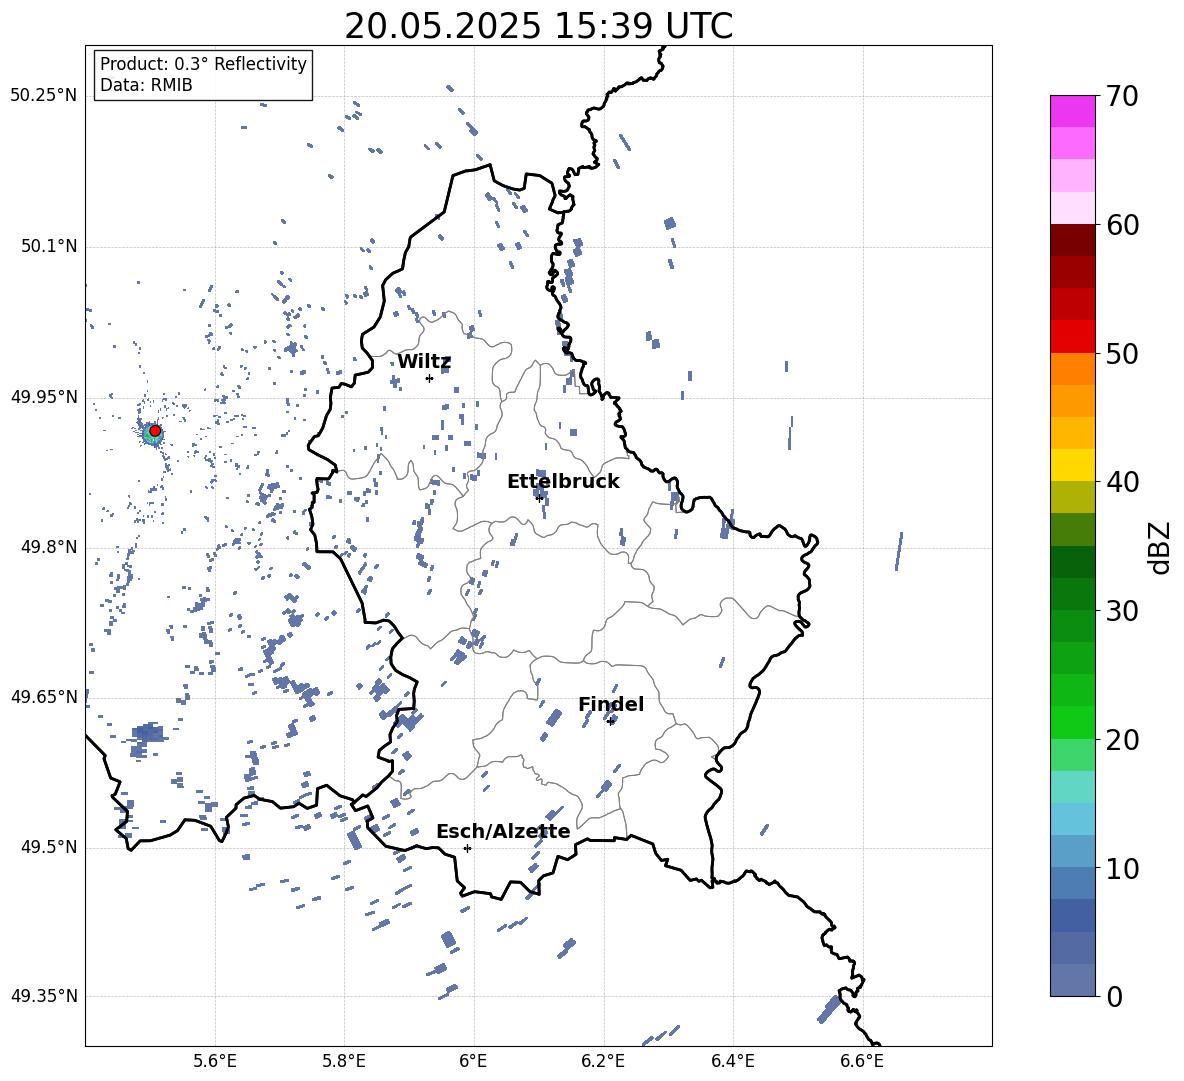Click the 5.6°E longitude label

click(x=215, y=1061)
